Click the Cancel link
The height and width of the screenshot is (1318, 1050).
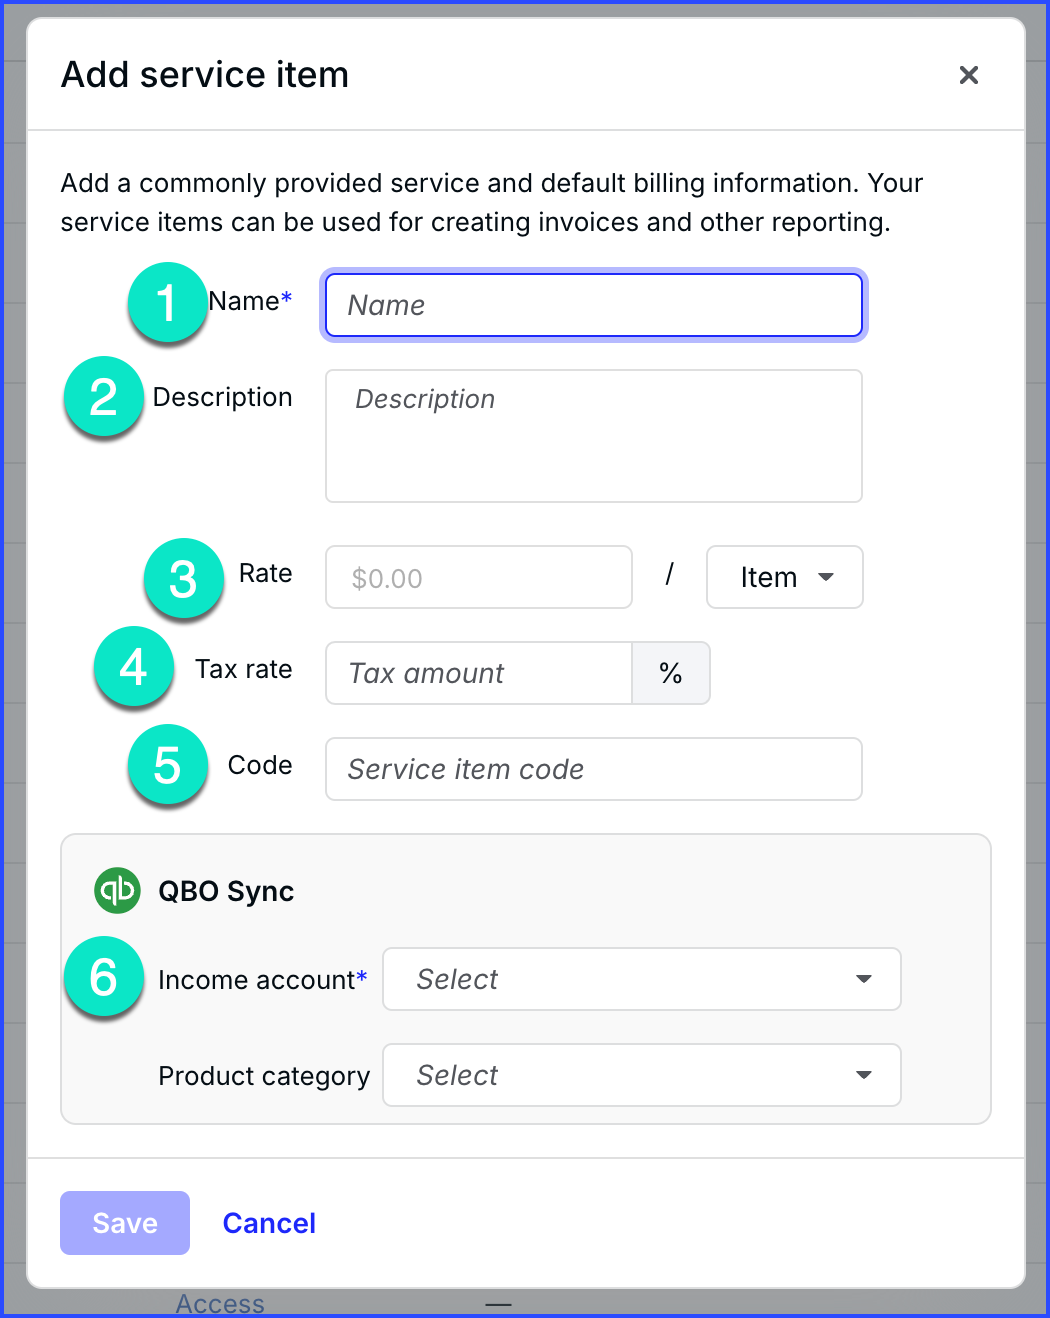click(x=269, y=1223)
